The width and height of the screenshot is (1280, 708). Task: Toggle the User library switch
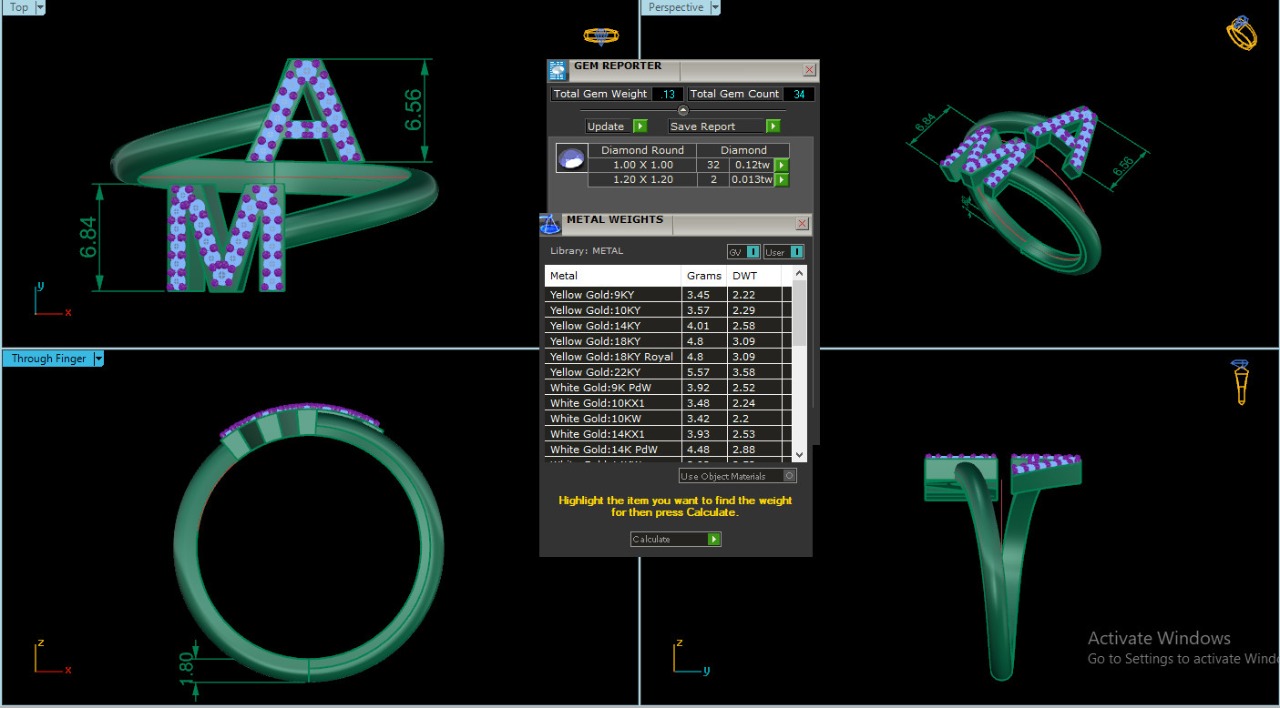coord(796,252)
